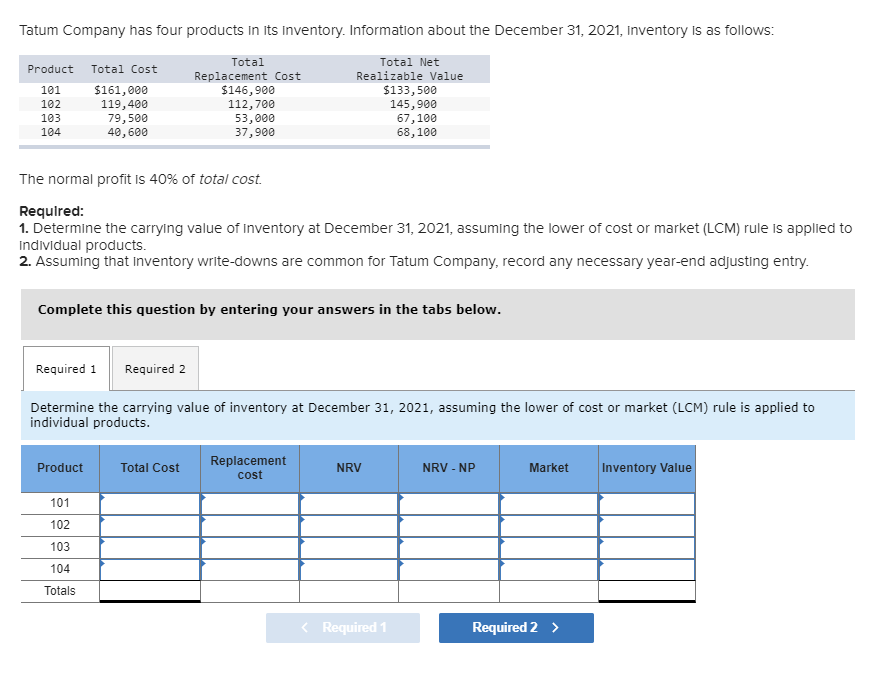The image size is (877, 676).
Task: Select Inventory Value input for product 101
Action: pyautogui.click(x=647, y=504)
